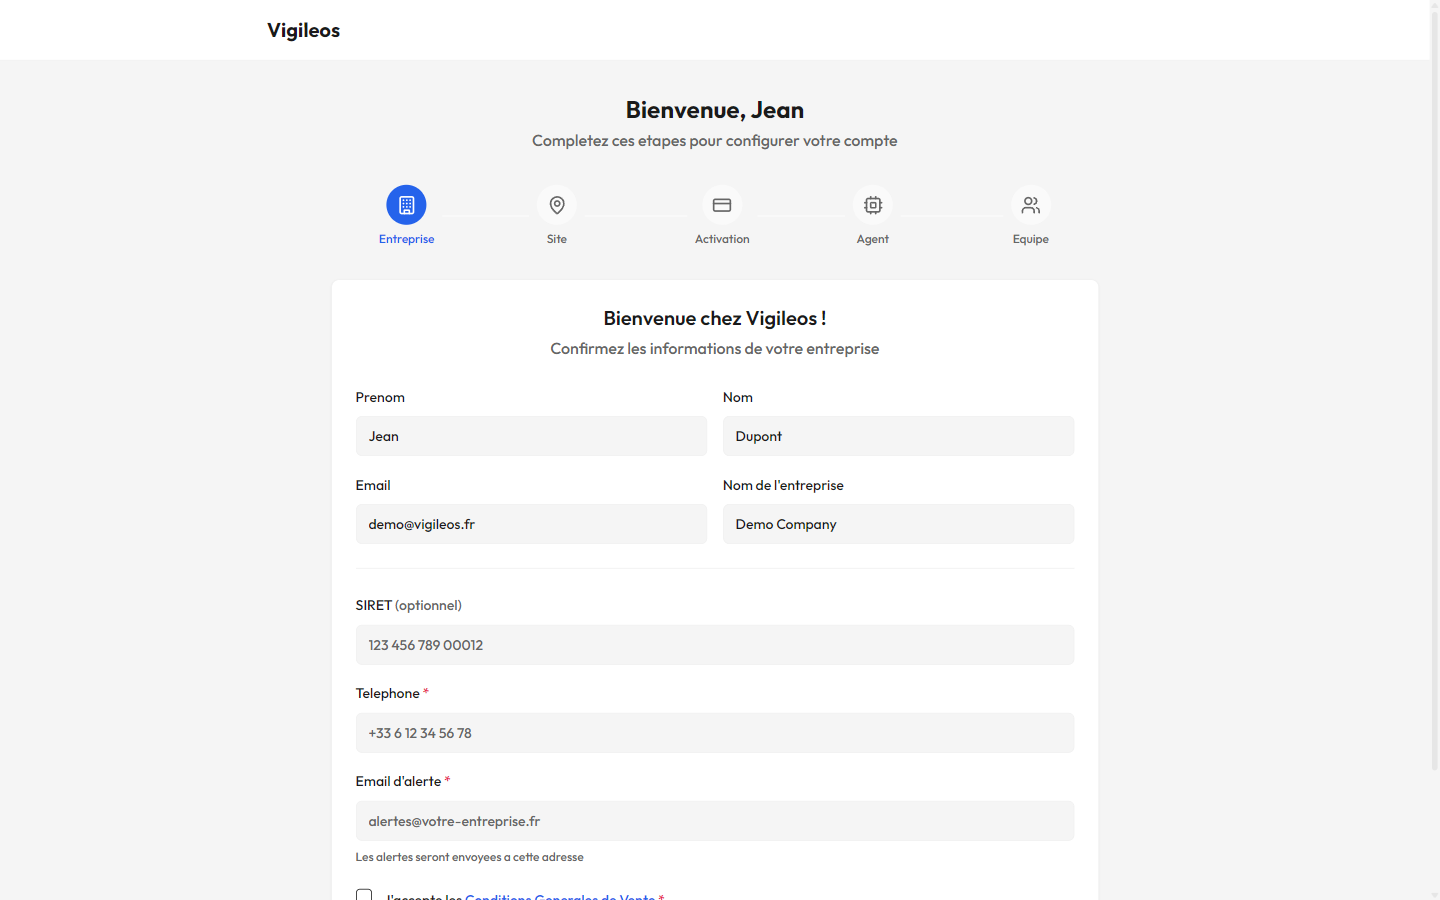The width and height of the screenshot is (1440, 900).
Task: Click into the SIRET optional field
Action: point(715,645)
